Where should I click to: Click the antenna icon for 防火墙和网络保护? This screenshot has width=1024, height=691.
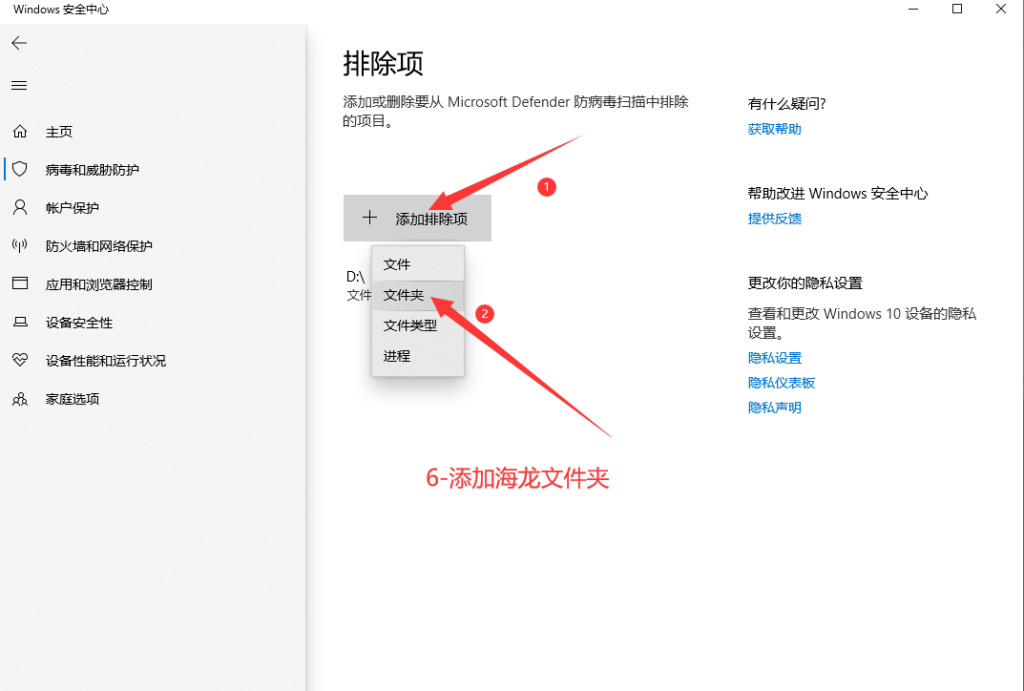click(20, 246)
